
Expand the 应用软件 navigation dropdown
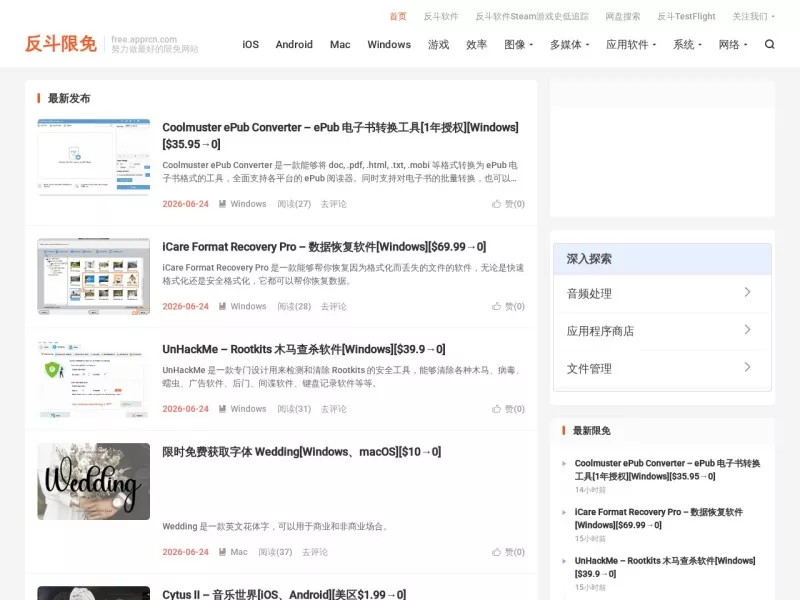(631, 45)
